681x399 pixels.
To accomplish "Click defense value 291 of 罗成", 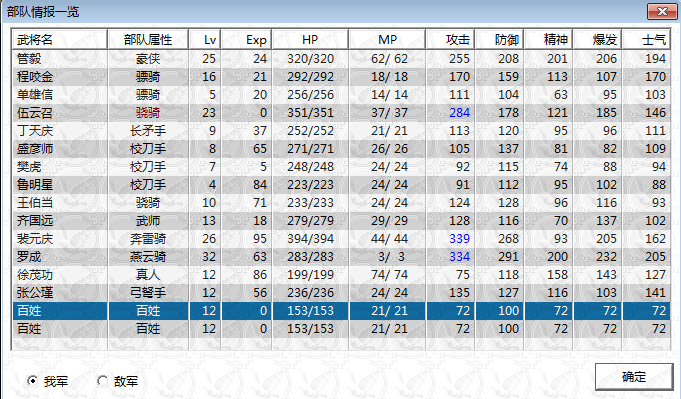I will tap(509, 257).
